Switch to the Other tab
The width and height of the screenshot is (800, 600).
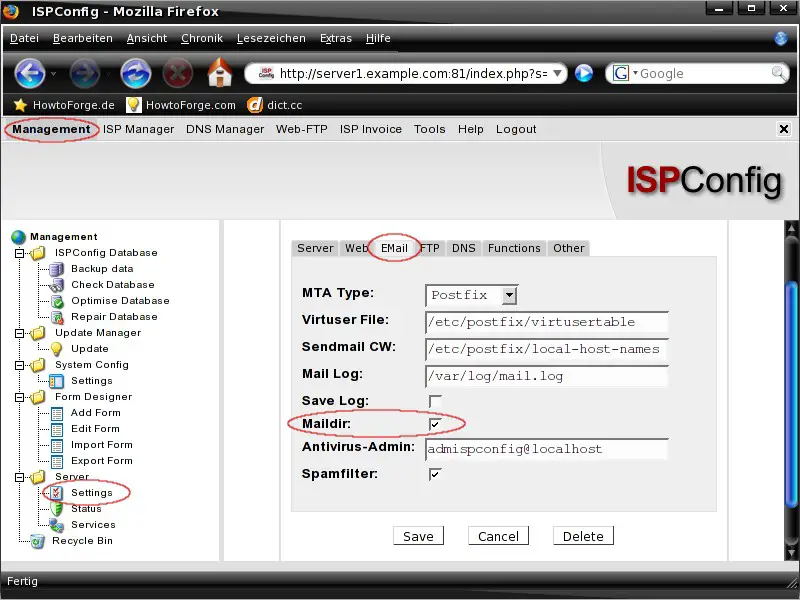[568, 248]
